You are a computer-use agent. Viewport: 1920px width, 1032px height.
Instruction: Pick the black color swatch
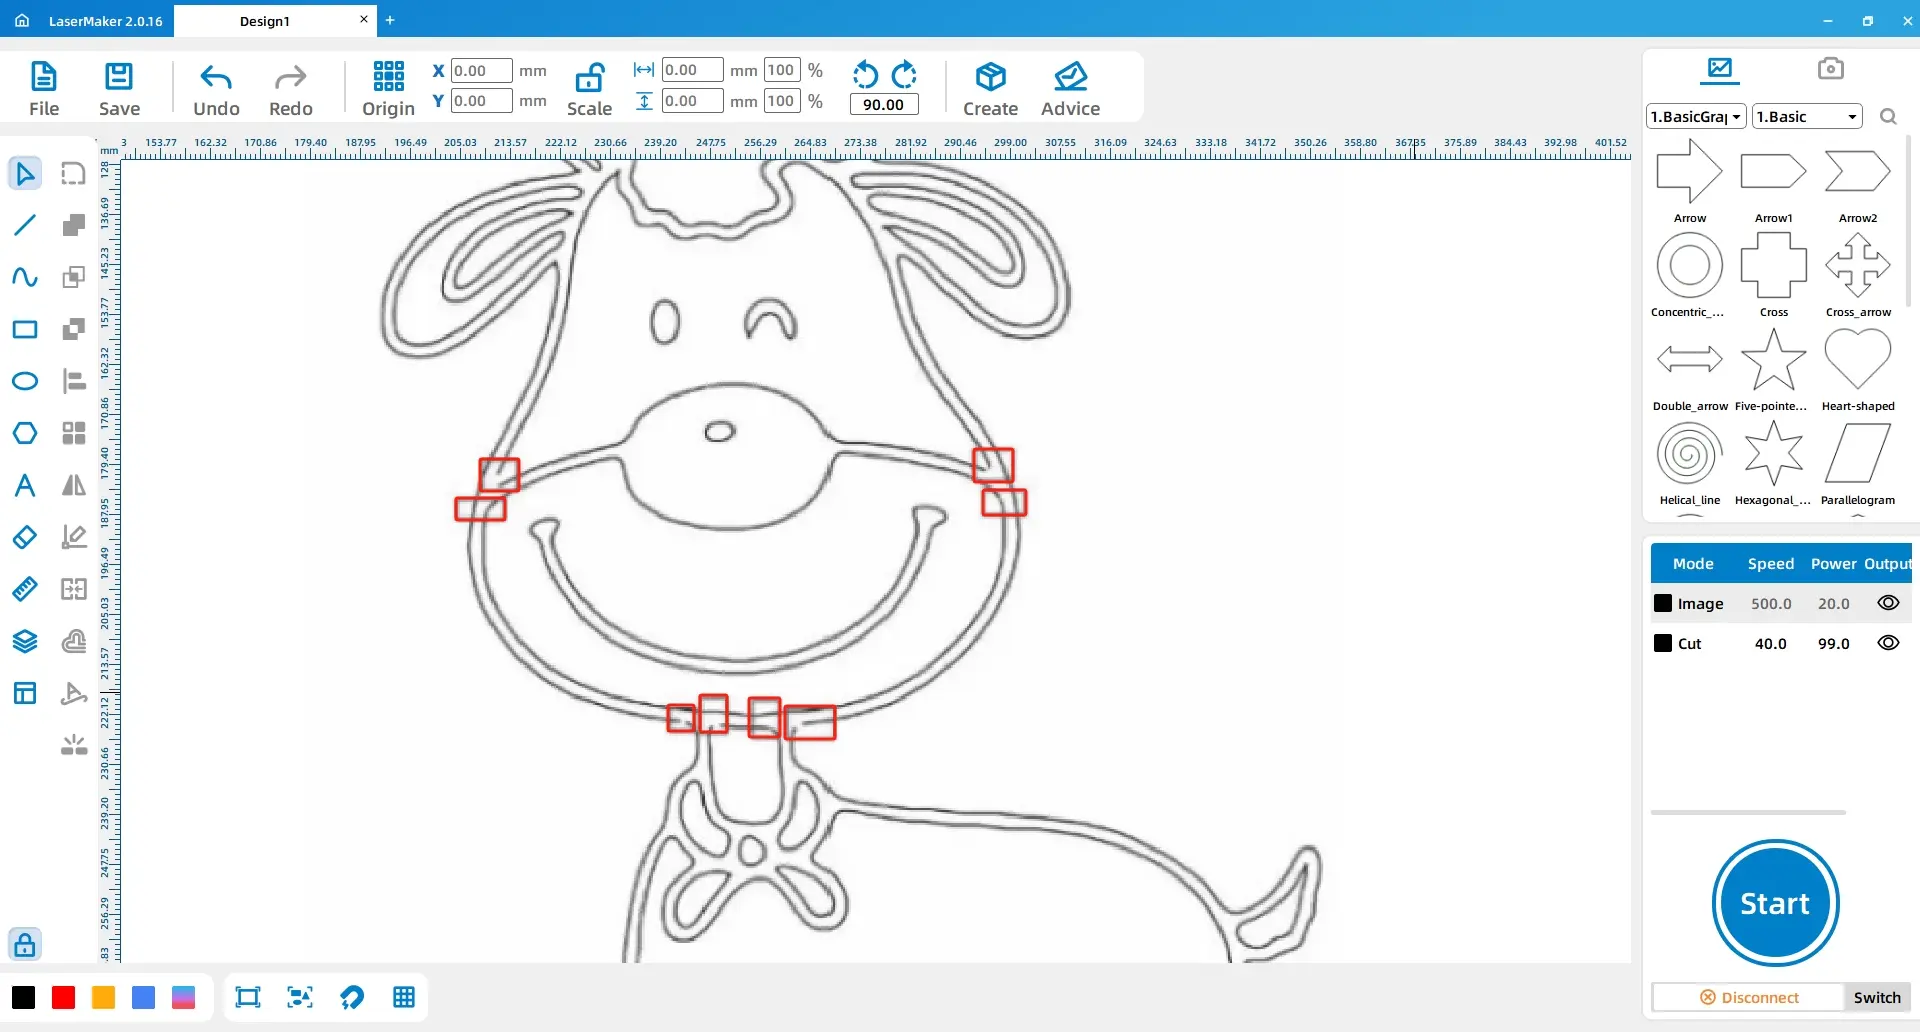[x=23, y=997]
